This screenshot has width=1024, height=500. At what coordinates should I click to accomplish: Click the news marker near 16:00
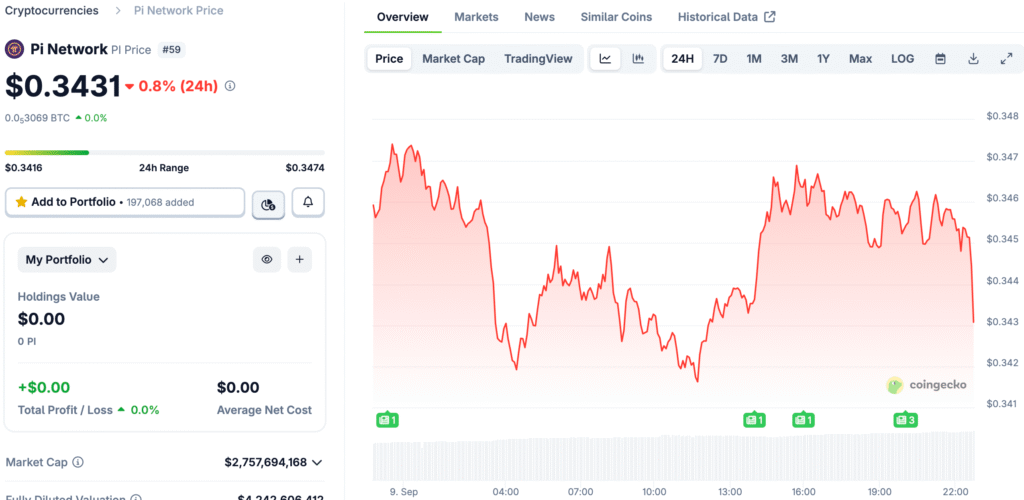pyautogui.click(x=803, y=420)
